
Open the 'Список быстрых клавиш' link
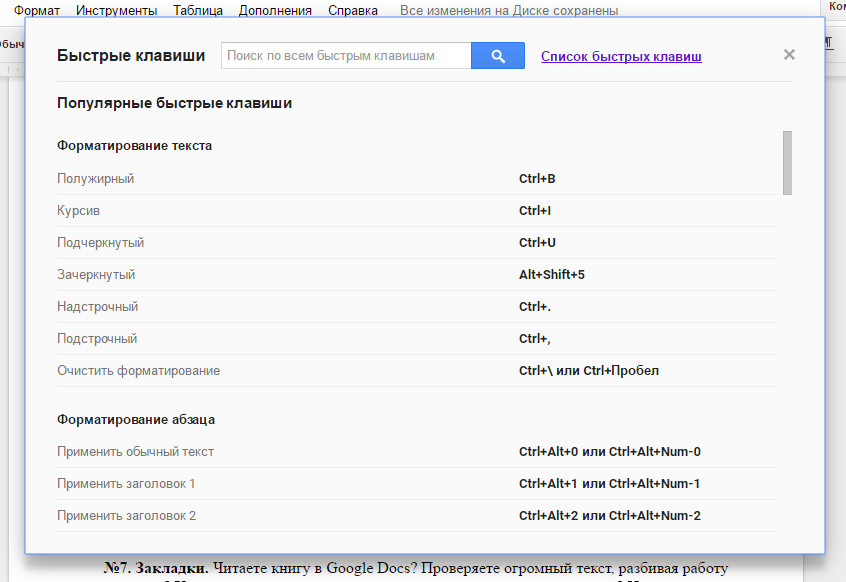coord(621,56)
